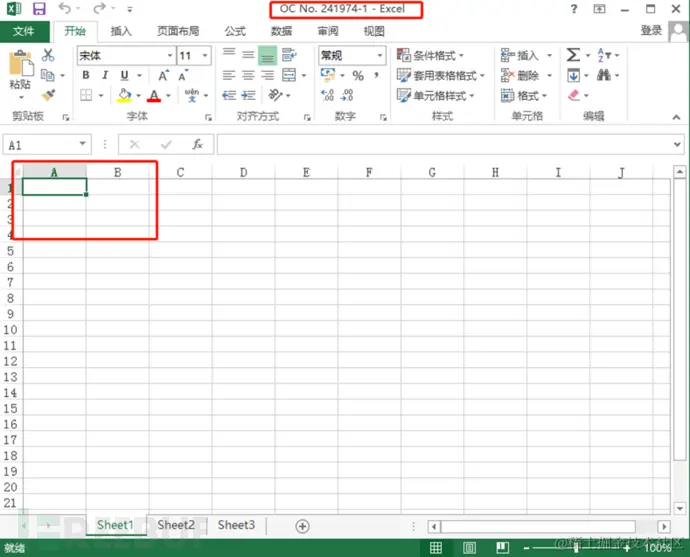Open the font size dropdown showing 11
The height and width of the screenshot is (557, 690).
pos(205,55)
